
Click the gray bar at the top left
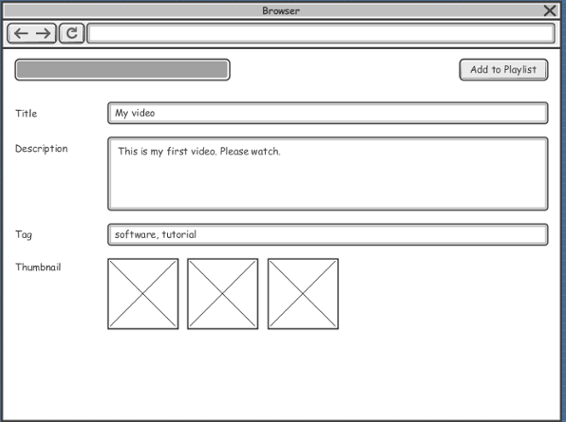pos(122,70)
